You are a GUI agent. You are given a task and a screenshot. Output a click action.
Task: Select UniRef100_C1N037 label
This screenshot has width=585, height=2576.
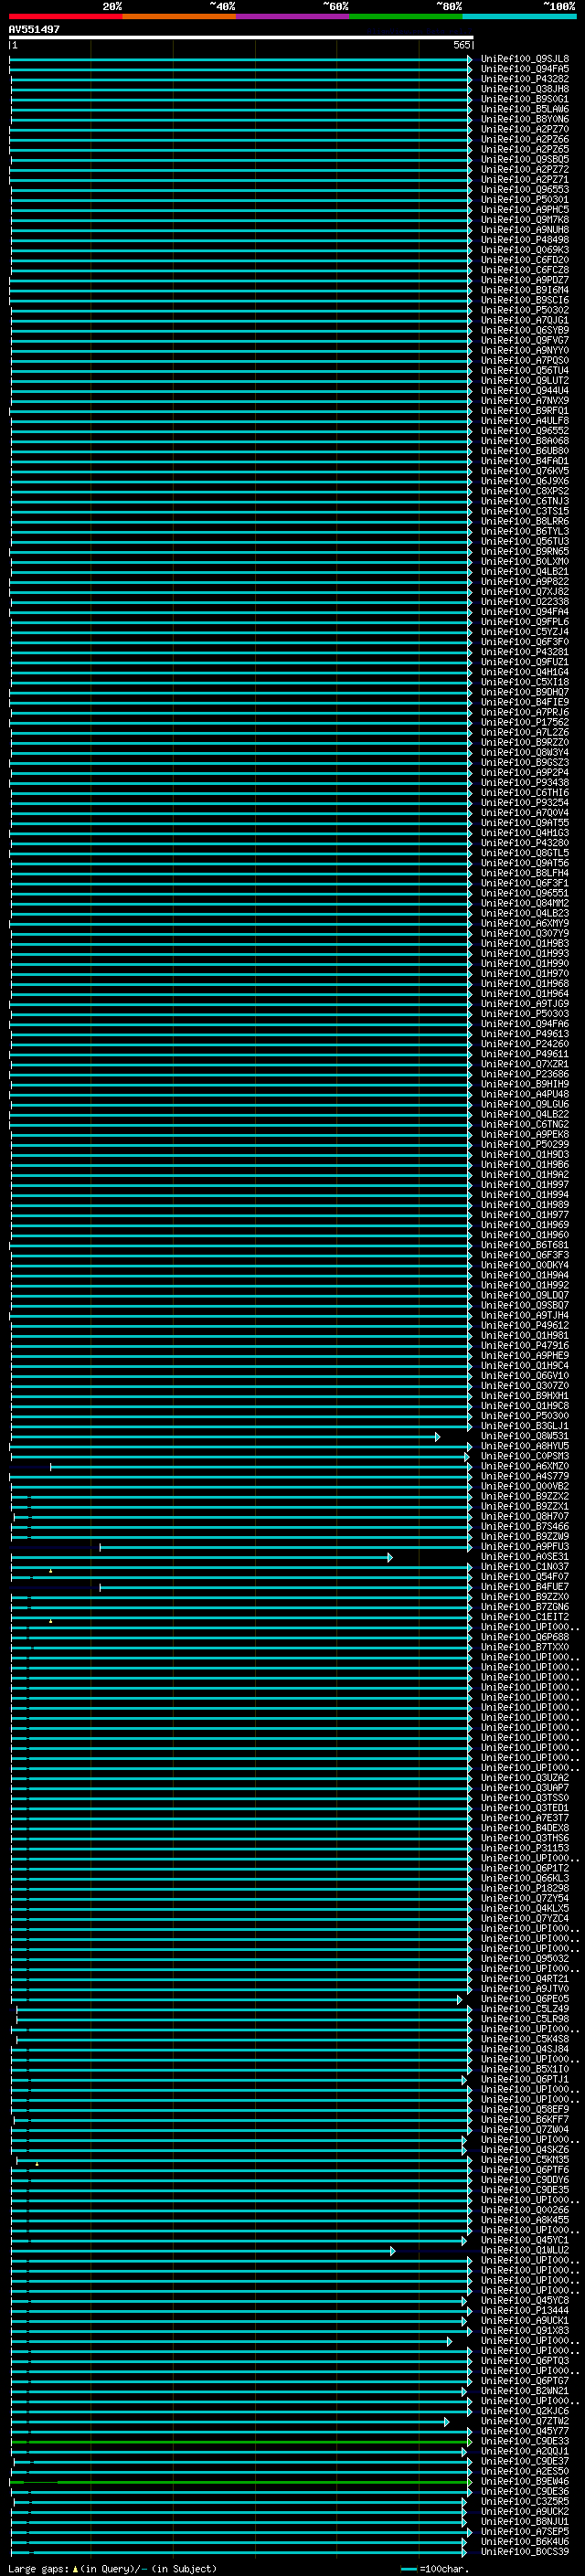tap(525, 1567)
